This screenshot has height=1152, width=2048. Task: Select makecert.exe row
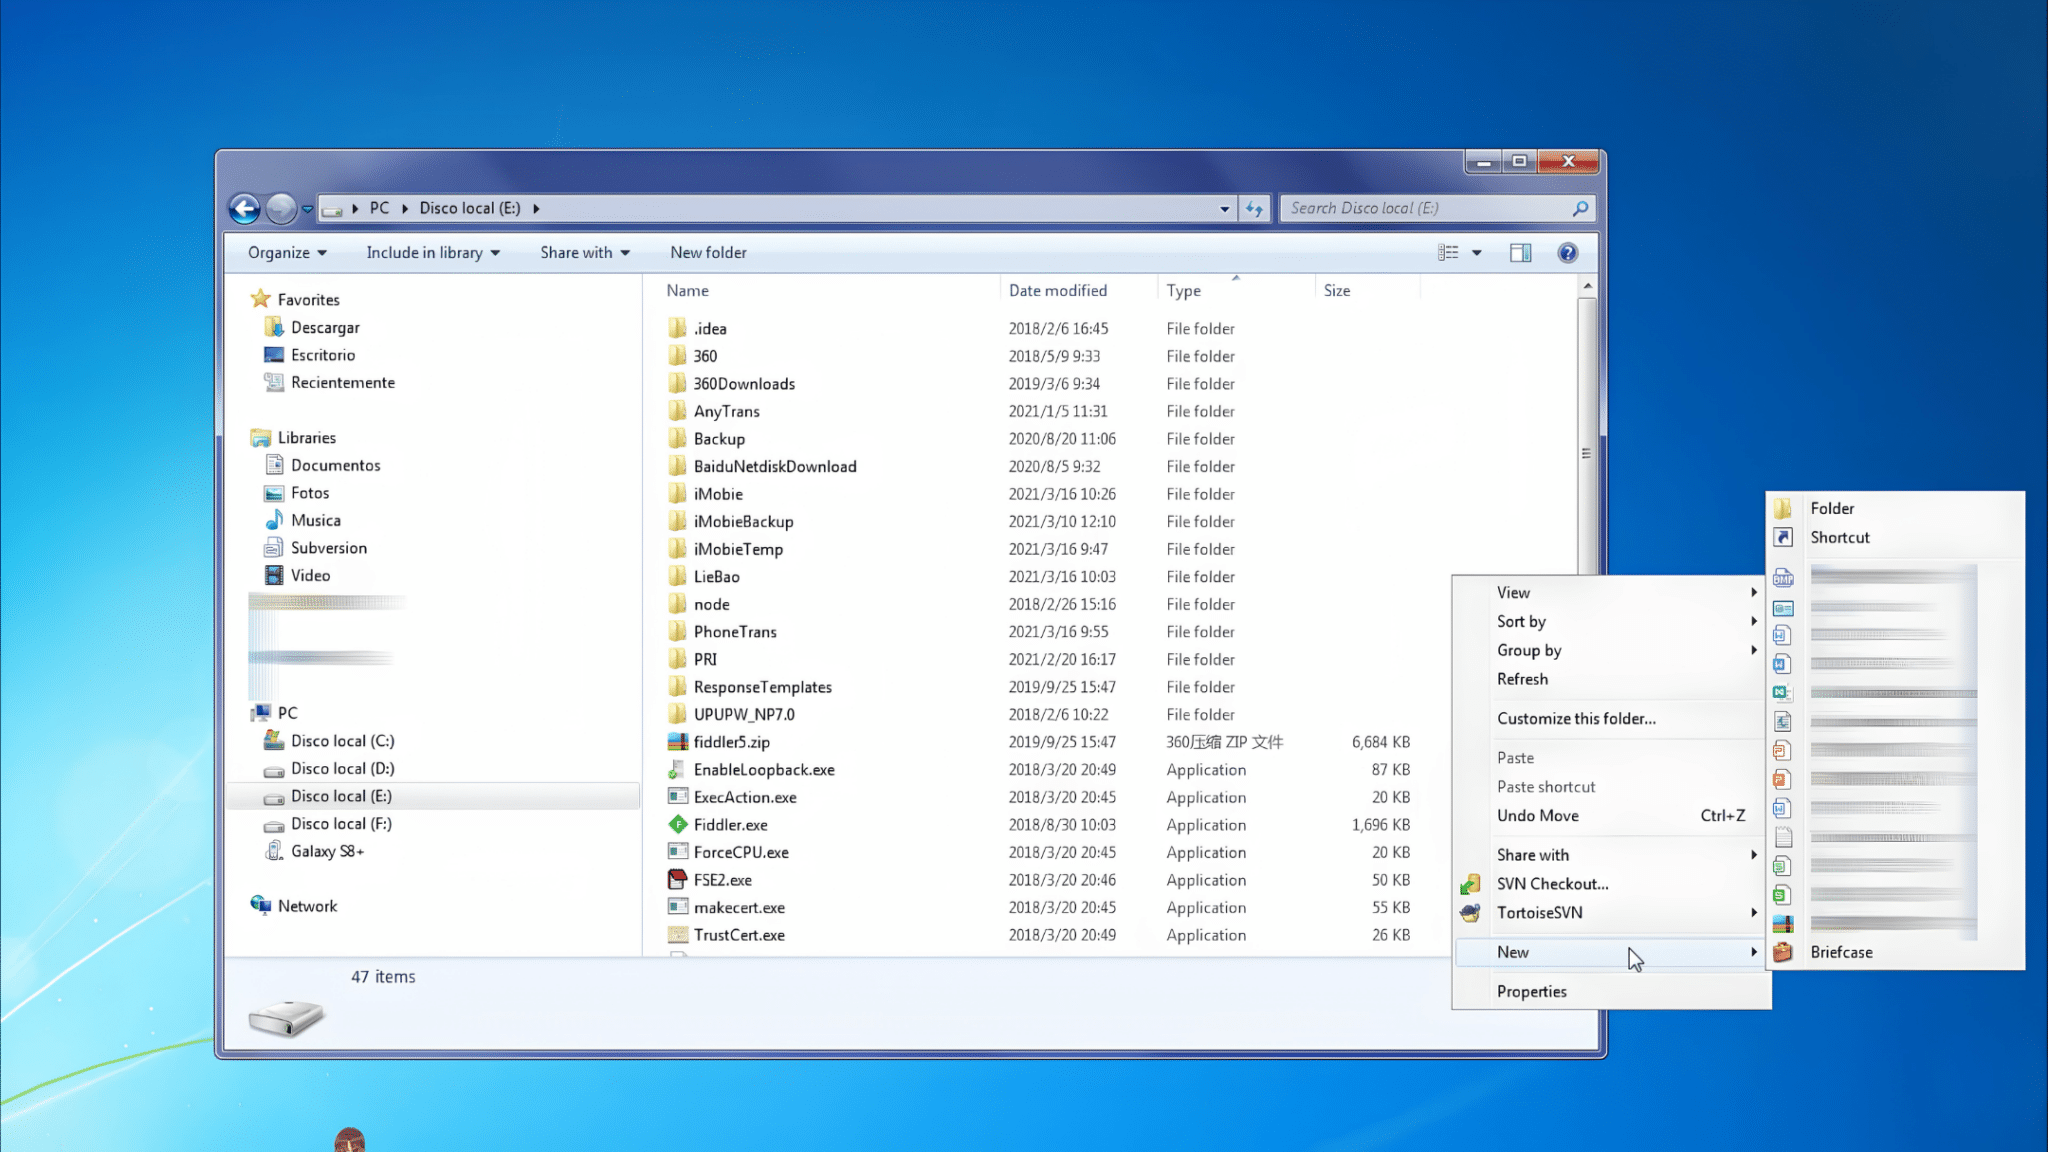[x=1040, y=908]
